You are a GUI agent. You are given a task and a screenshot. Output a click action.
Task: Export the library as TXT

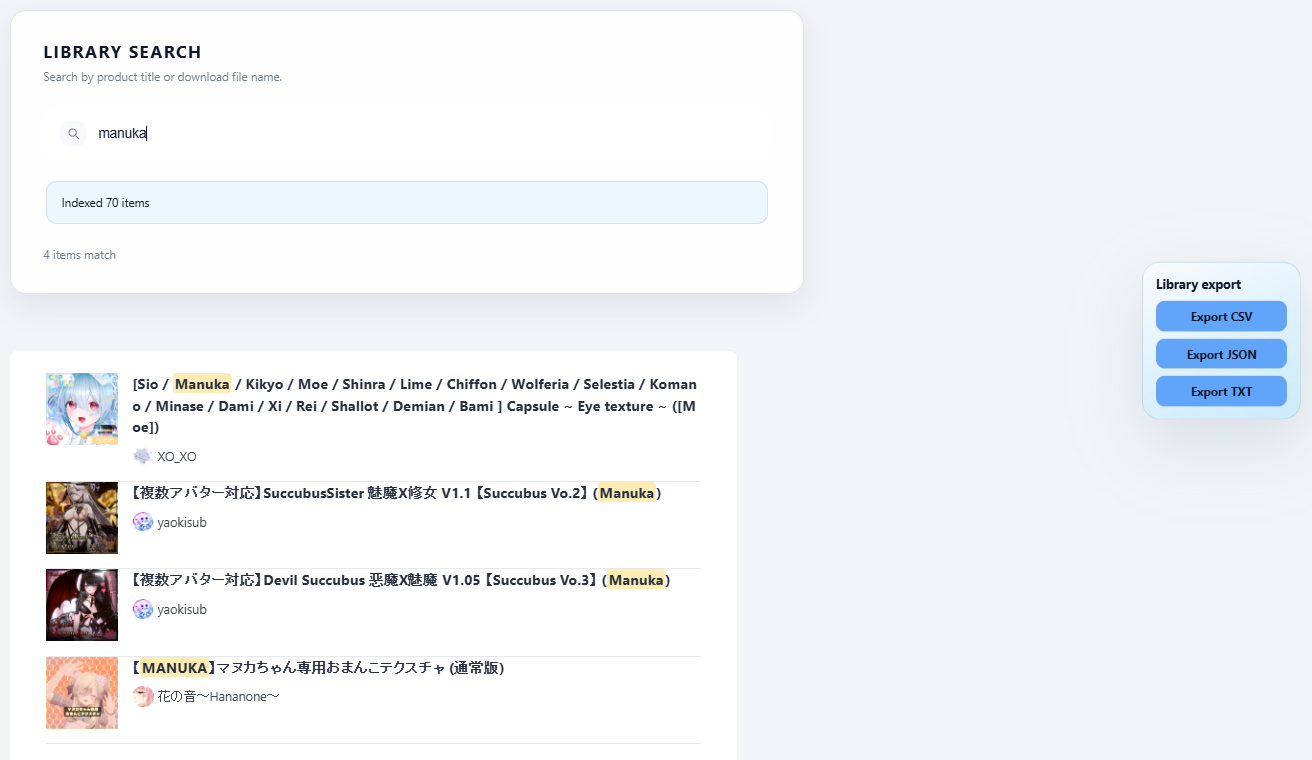click(x=1221, y=391)
